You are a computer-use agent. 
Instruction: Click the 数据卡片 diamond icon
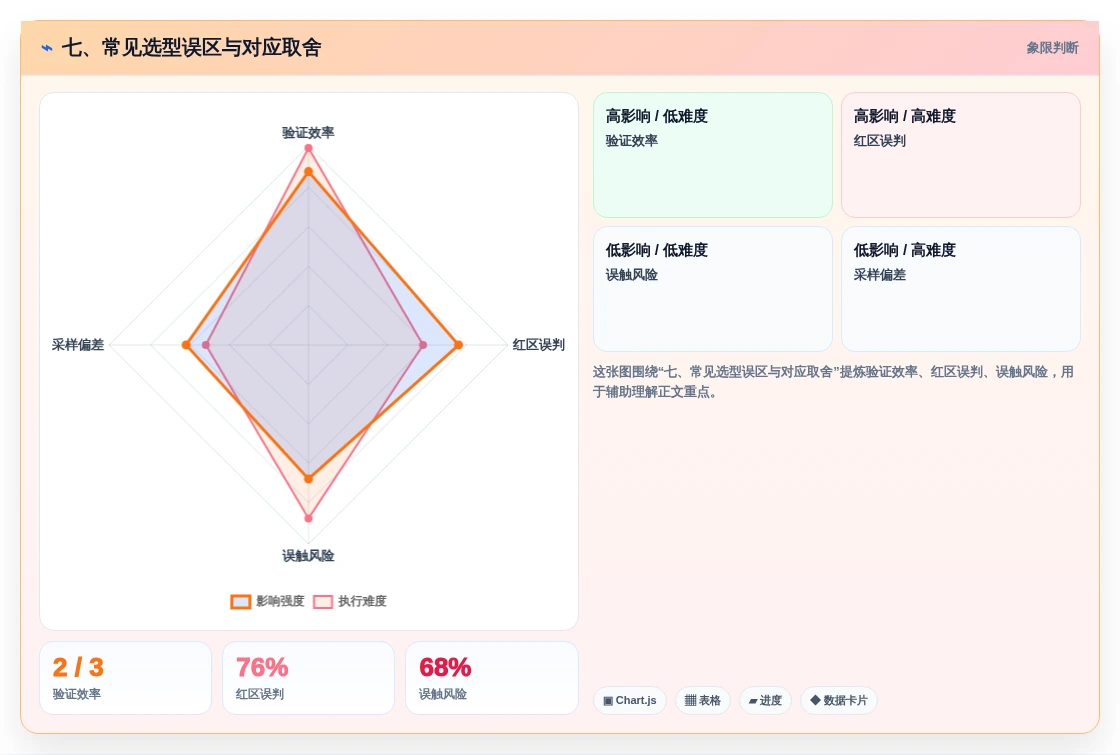pos(815,700)
